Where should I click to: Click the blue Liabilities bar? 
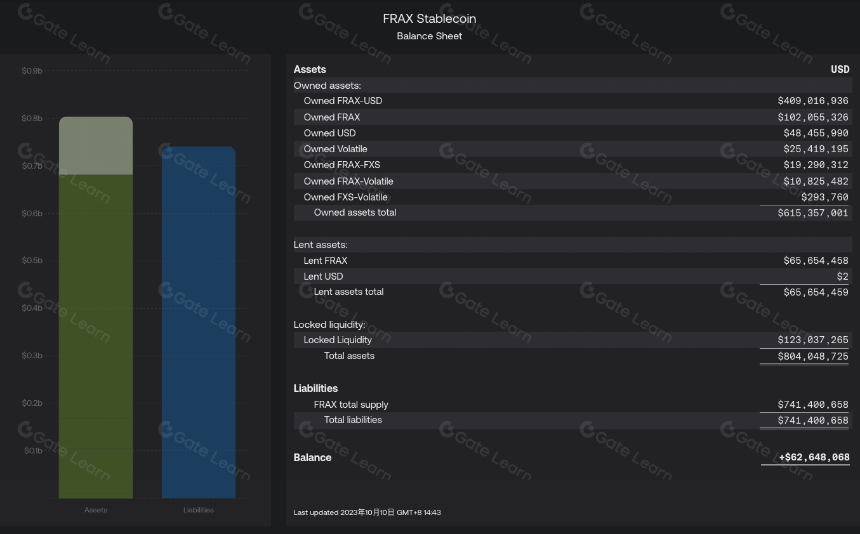(199, 322)
